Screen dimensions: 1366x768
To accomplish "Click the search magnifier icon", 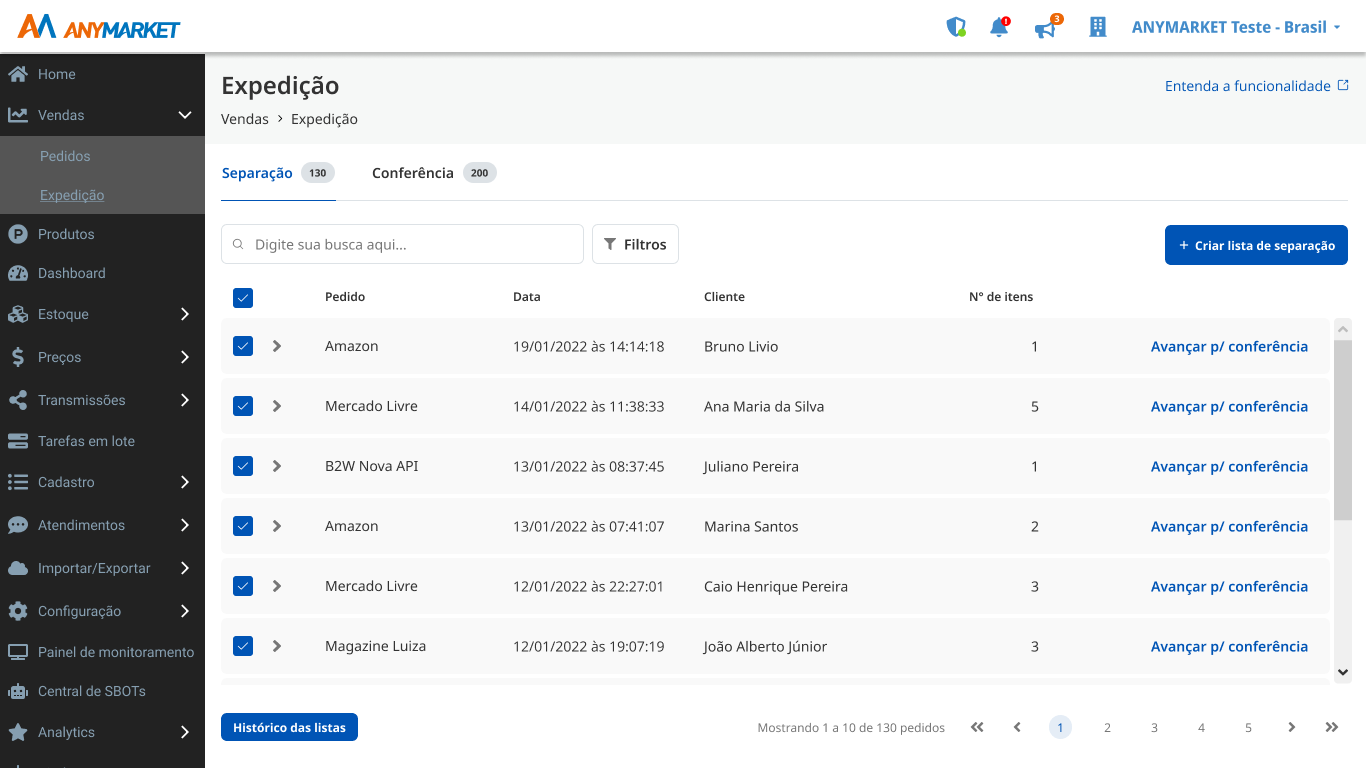I will pyautogui.click(x=238, y=244).
